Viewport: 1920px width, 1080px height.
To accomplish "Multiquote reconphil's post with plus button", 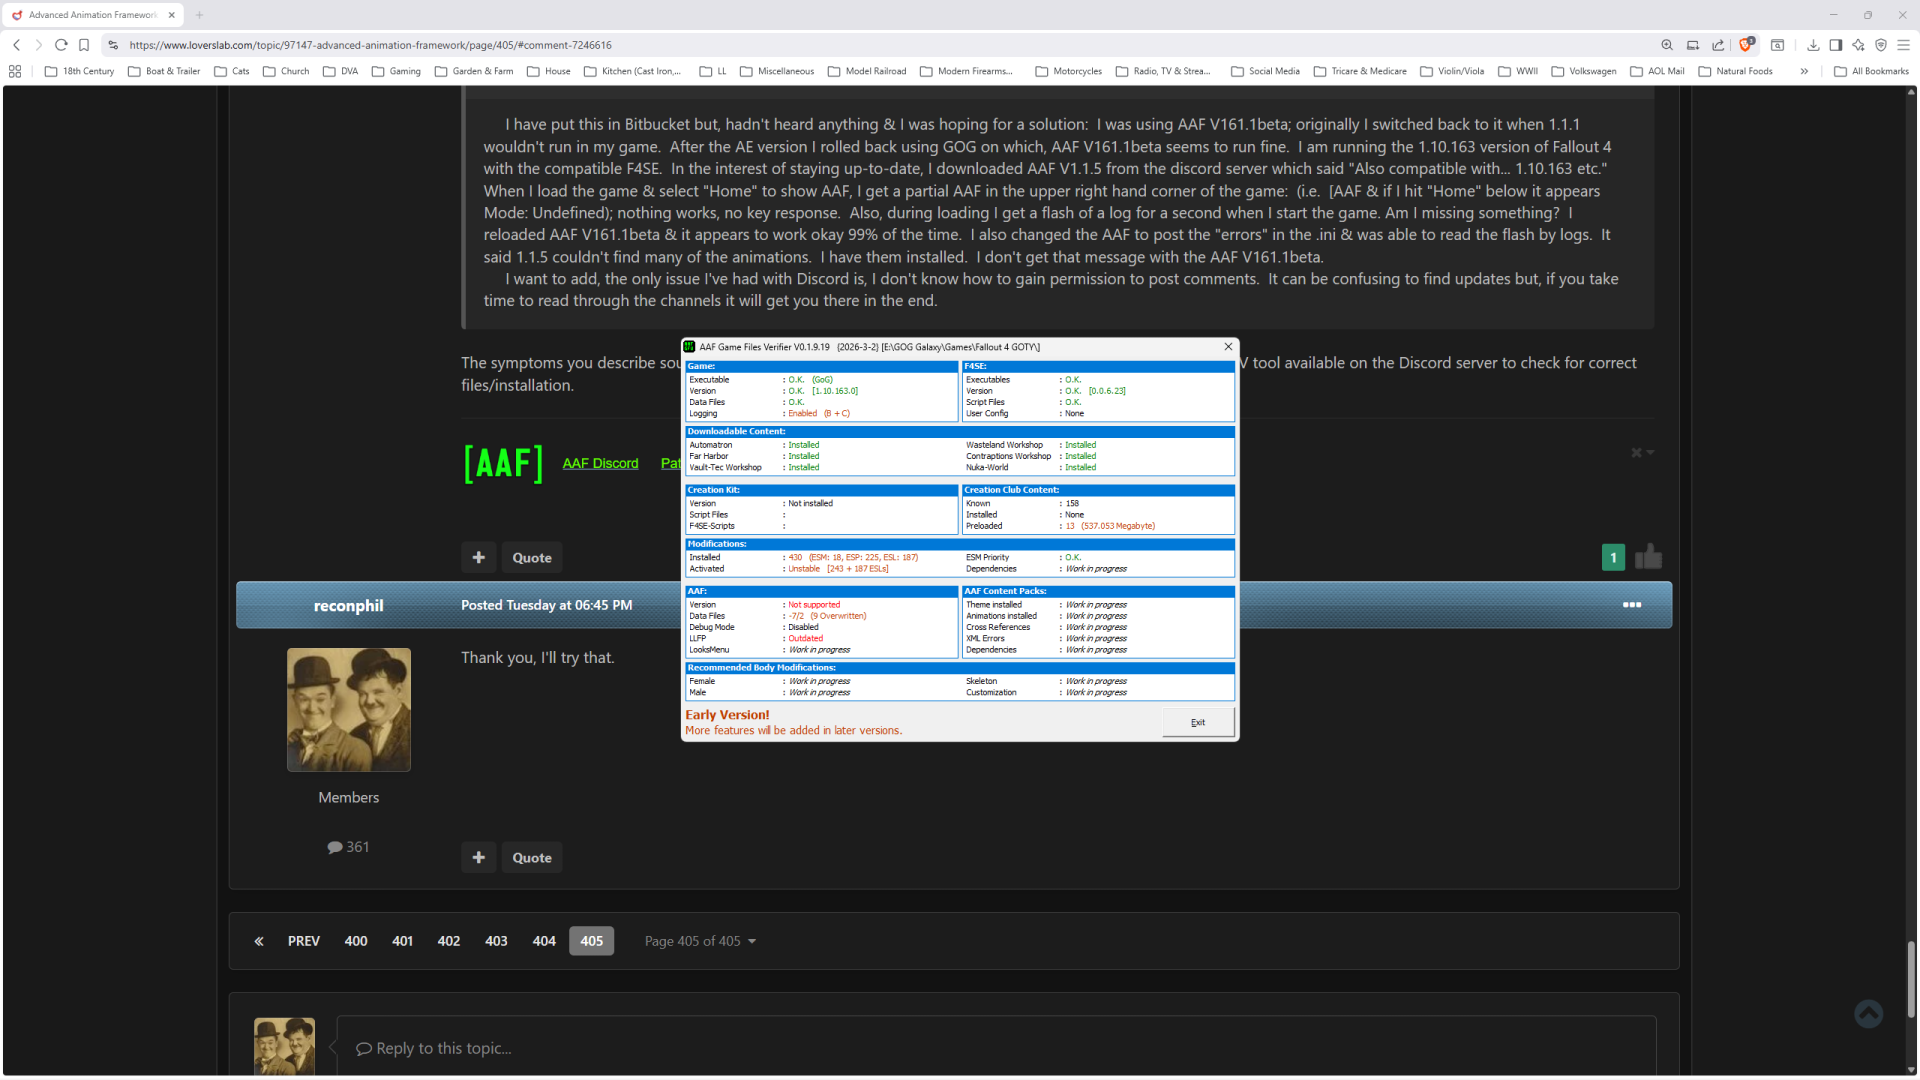I will click(x=479, y=858).
